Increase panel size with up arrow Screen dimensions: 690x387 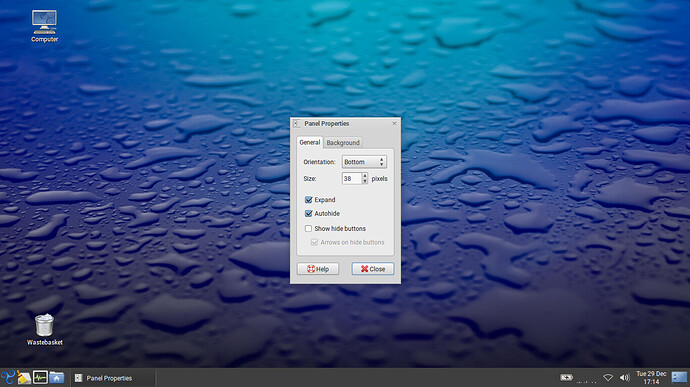(364, 176)
